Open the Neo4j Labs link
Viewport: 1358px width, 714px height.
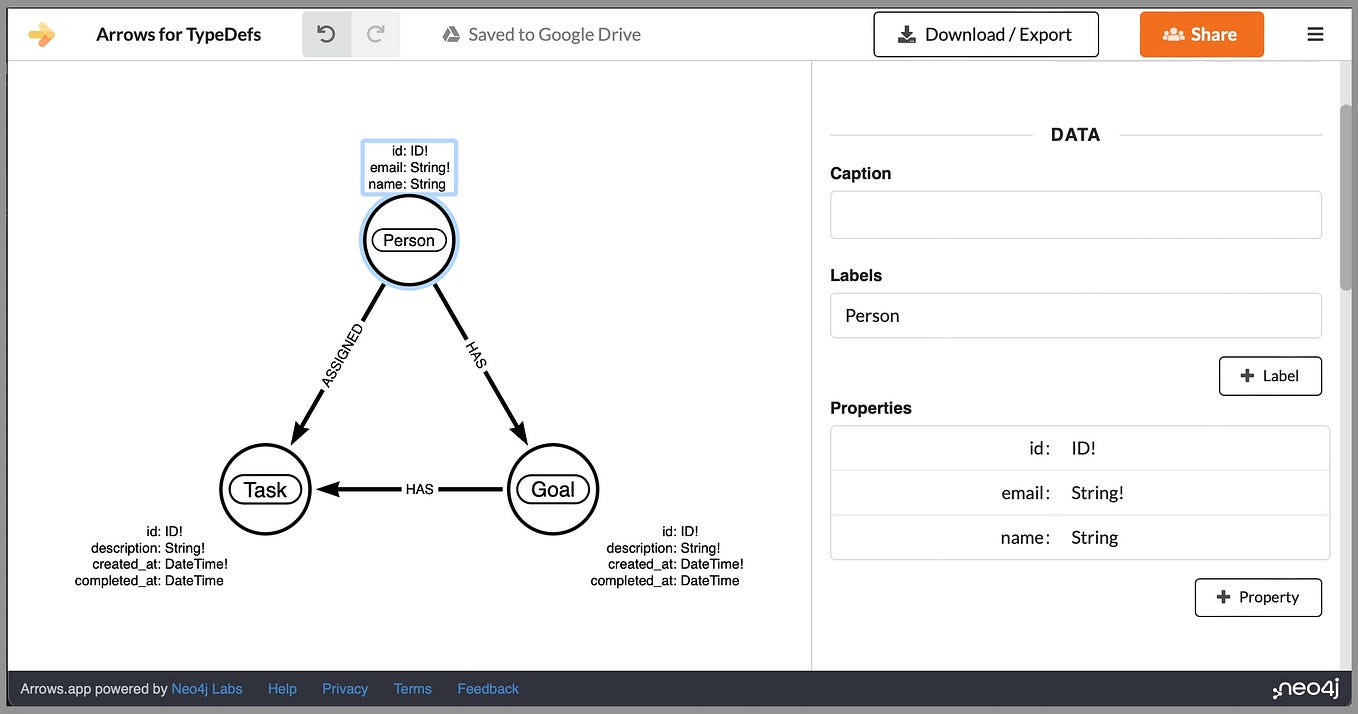click(x=207, y=688)
